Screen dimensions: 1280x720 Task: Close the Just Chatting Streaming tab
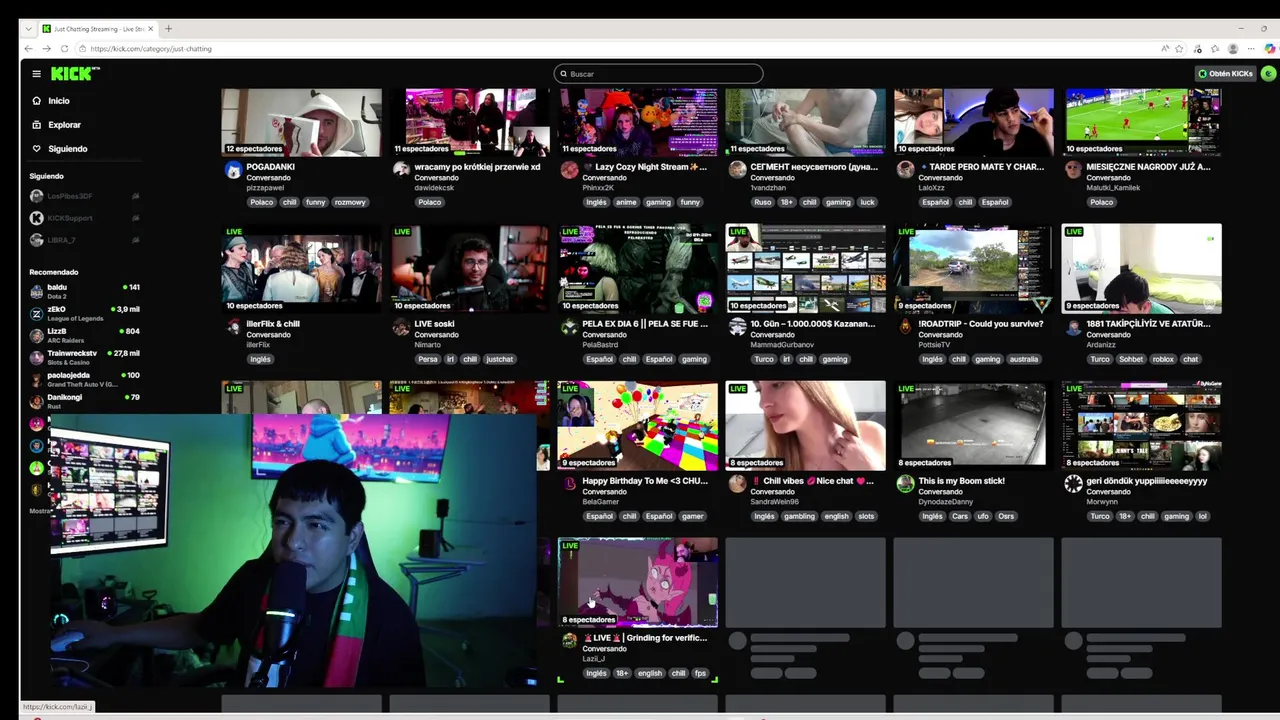(x=151, y=29)
